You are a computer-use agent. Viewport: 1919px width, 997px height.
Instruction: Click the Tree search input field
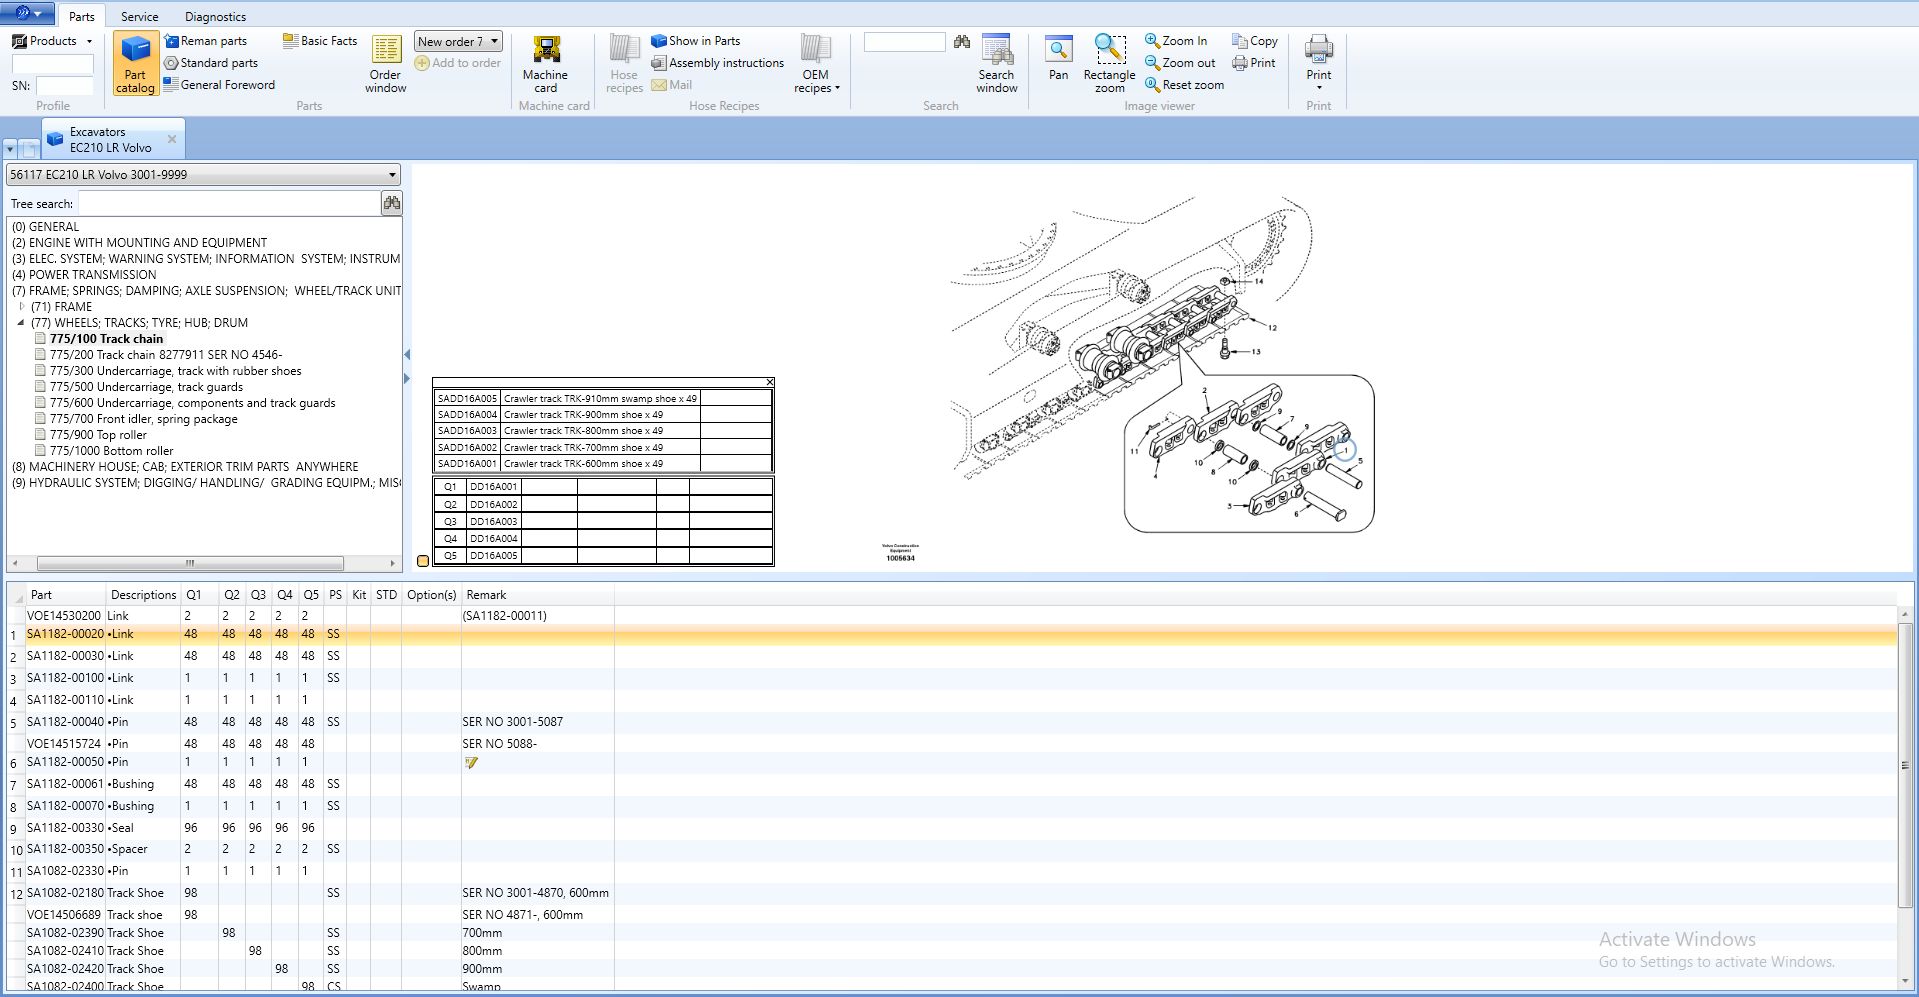(228, 203)
